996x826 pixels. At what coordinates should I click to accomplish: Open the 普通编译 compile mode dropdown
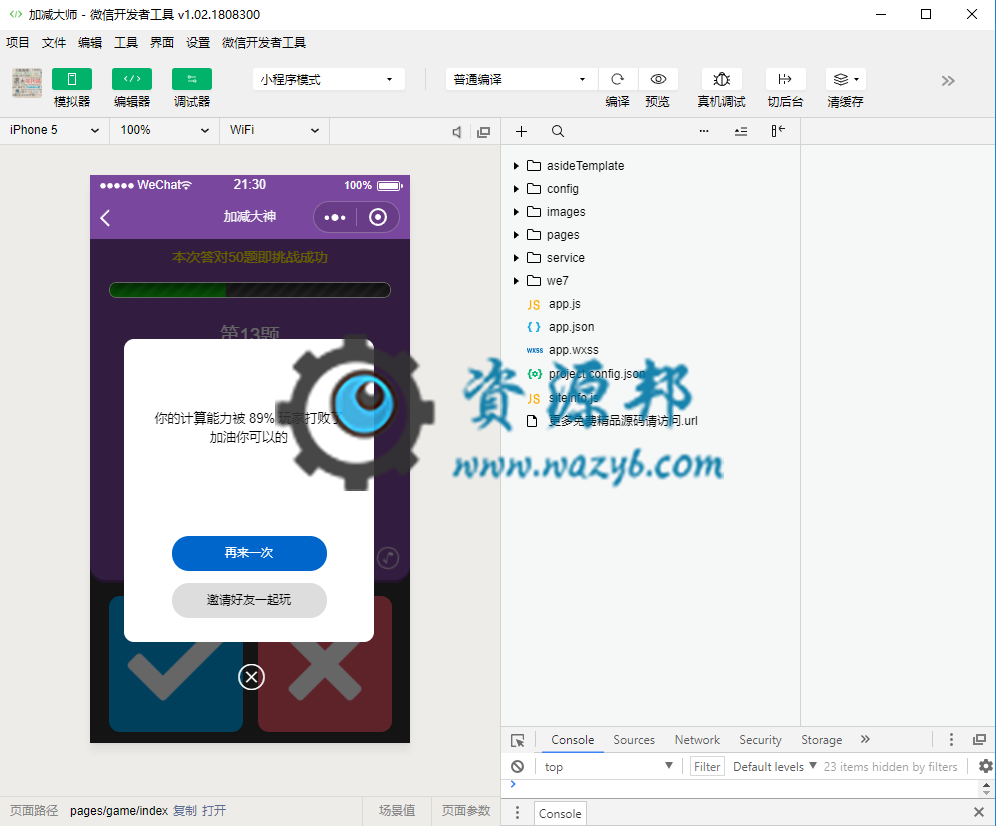point(521,79)
